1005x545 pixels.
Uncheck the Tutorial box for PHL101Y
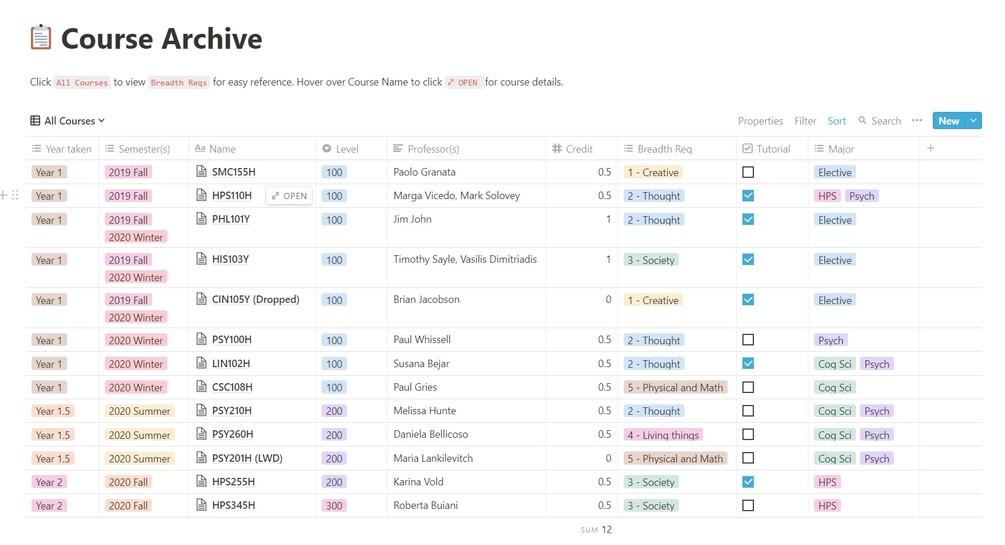(x=748, y=220)
